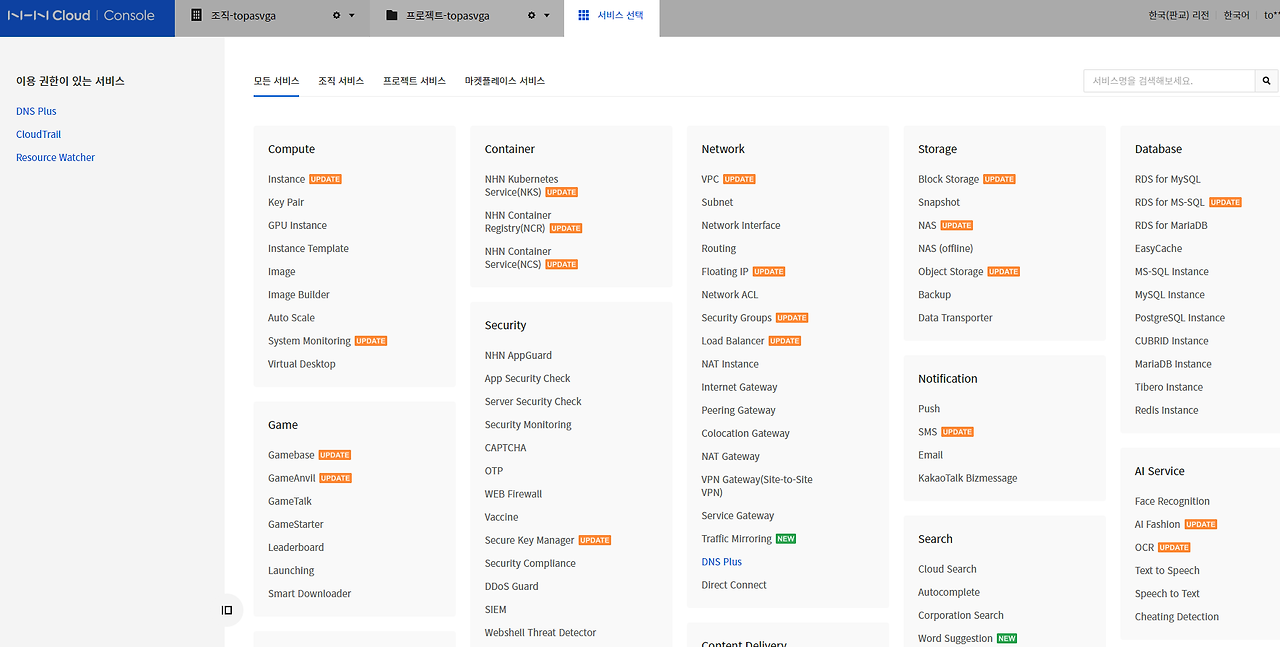Open Cheating Detection service
This screenshot has height=647, width=1280.
[1177, 617]
